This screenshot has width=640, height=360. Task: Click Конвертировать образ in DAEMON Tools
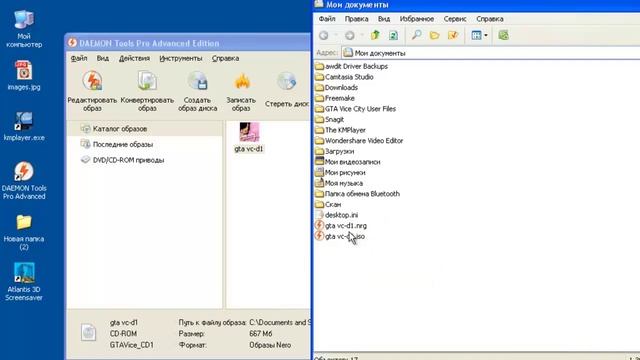pos(147,91)
